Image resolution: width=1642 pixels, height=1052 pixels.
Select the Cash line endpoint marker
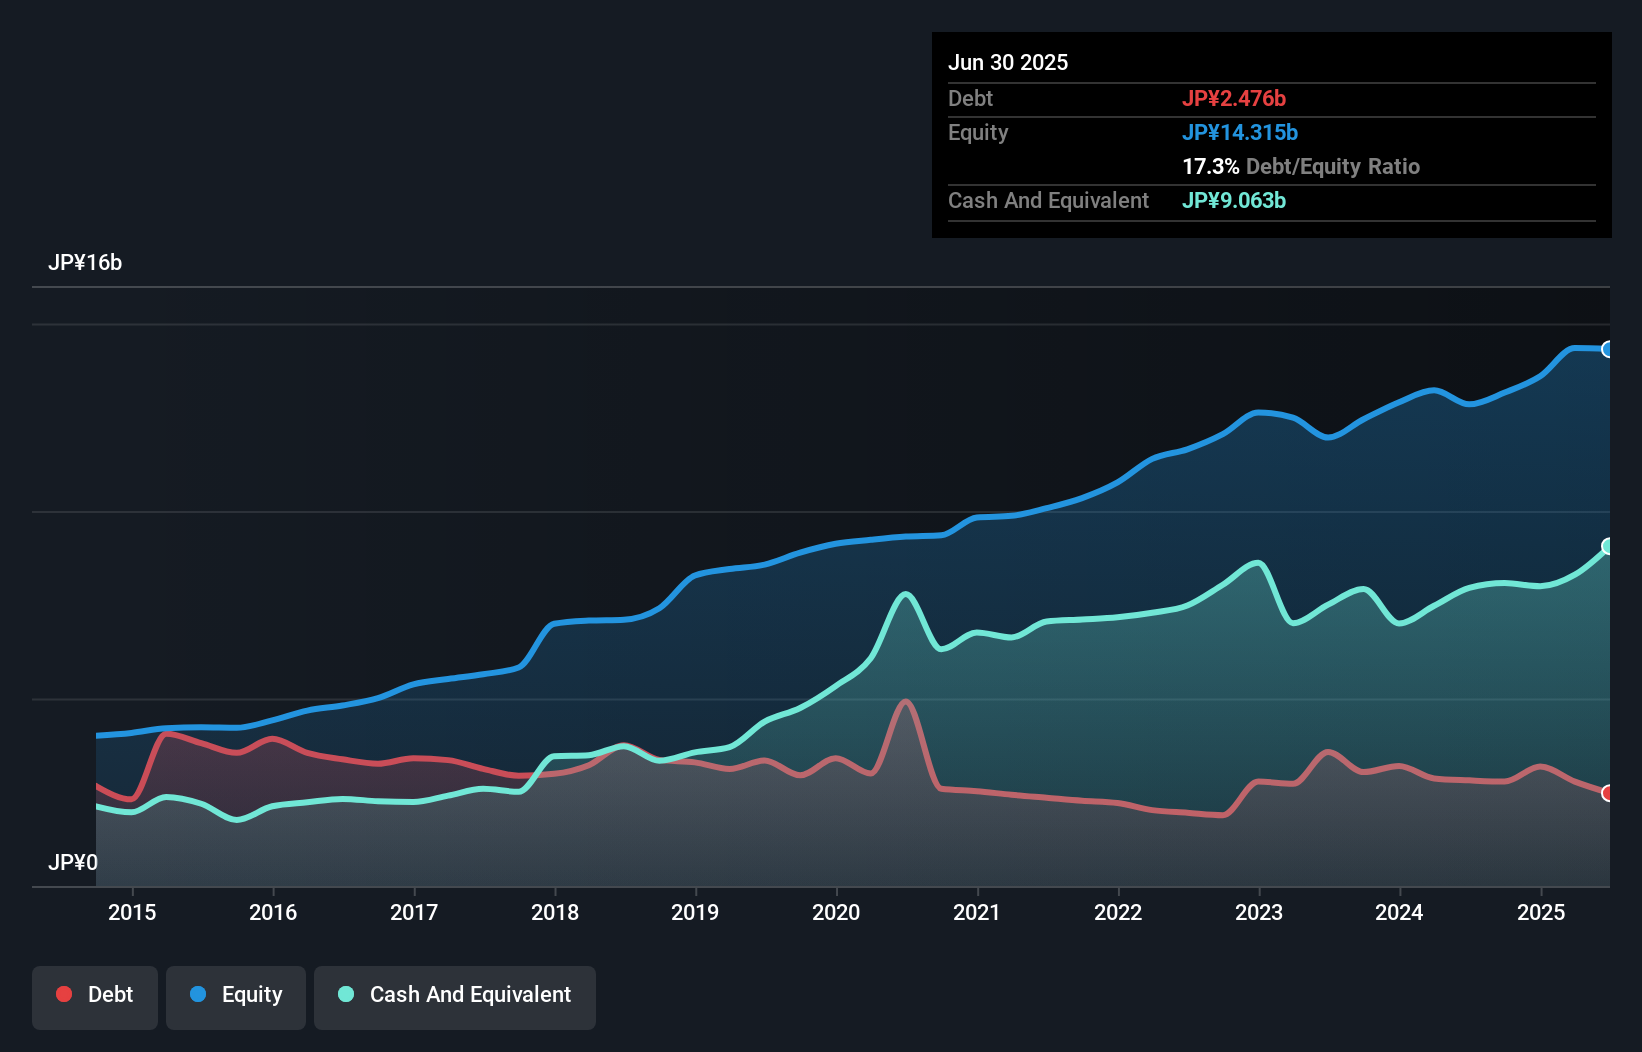click(x=1607, y=546)
